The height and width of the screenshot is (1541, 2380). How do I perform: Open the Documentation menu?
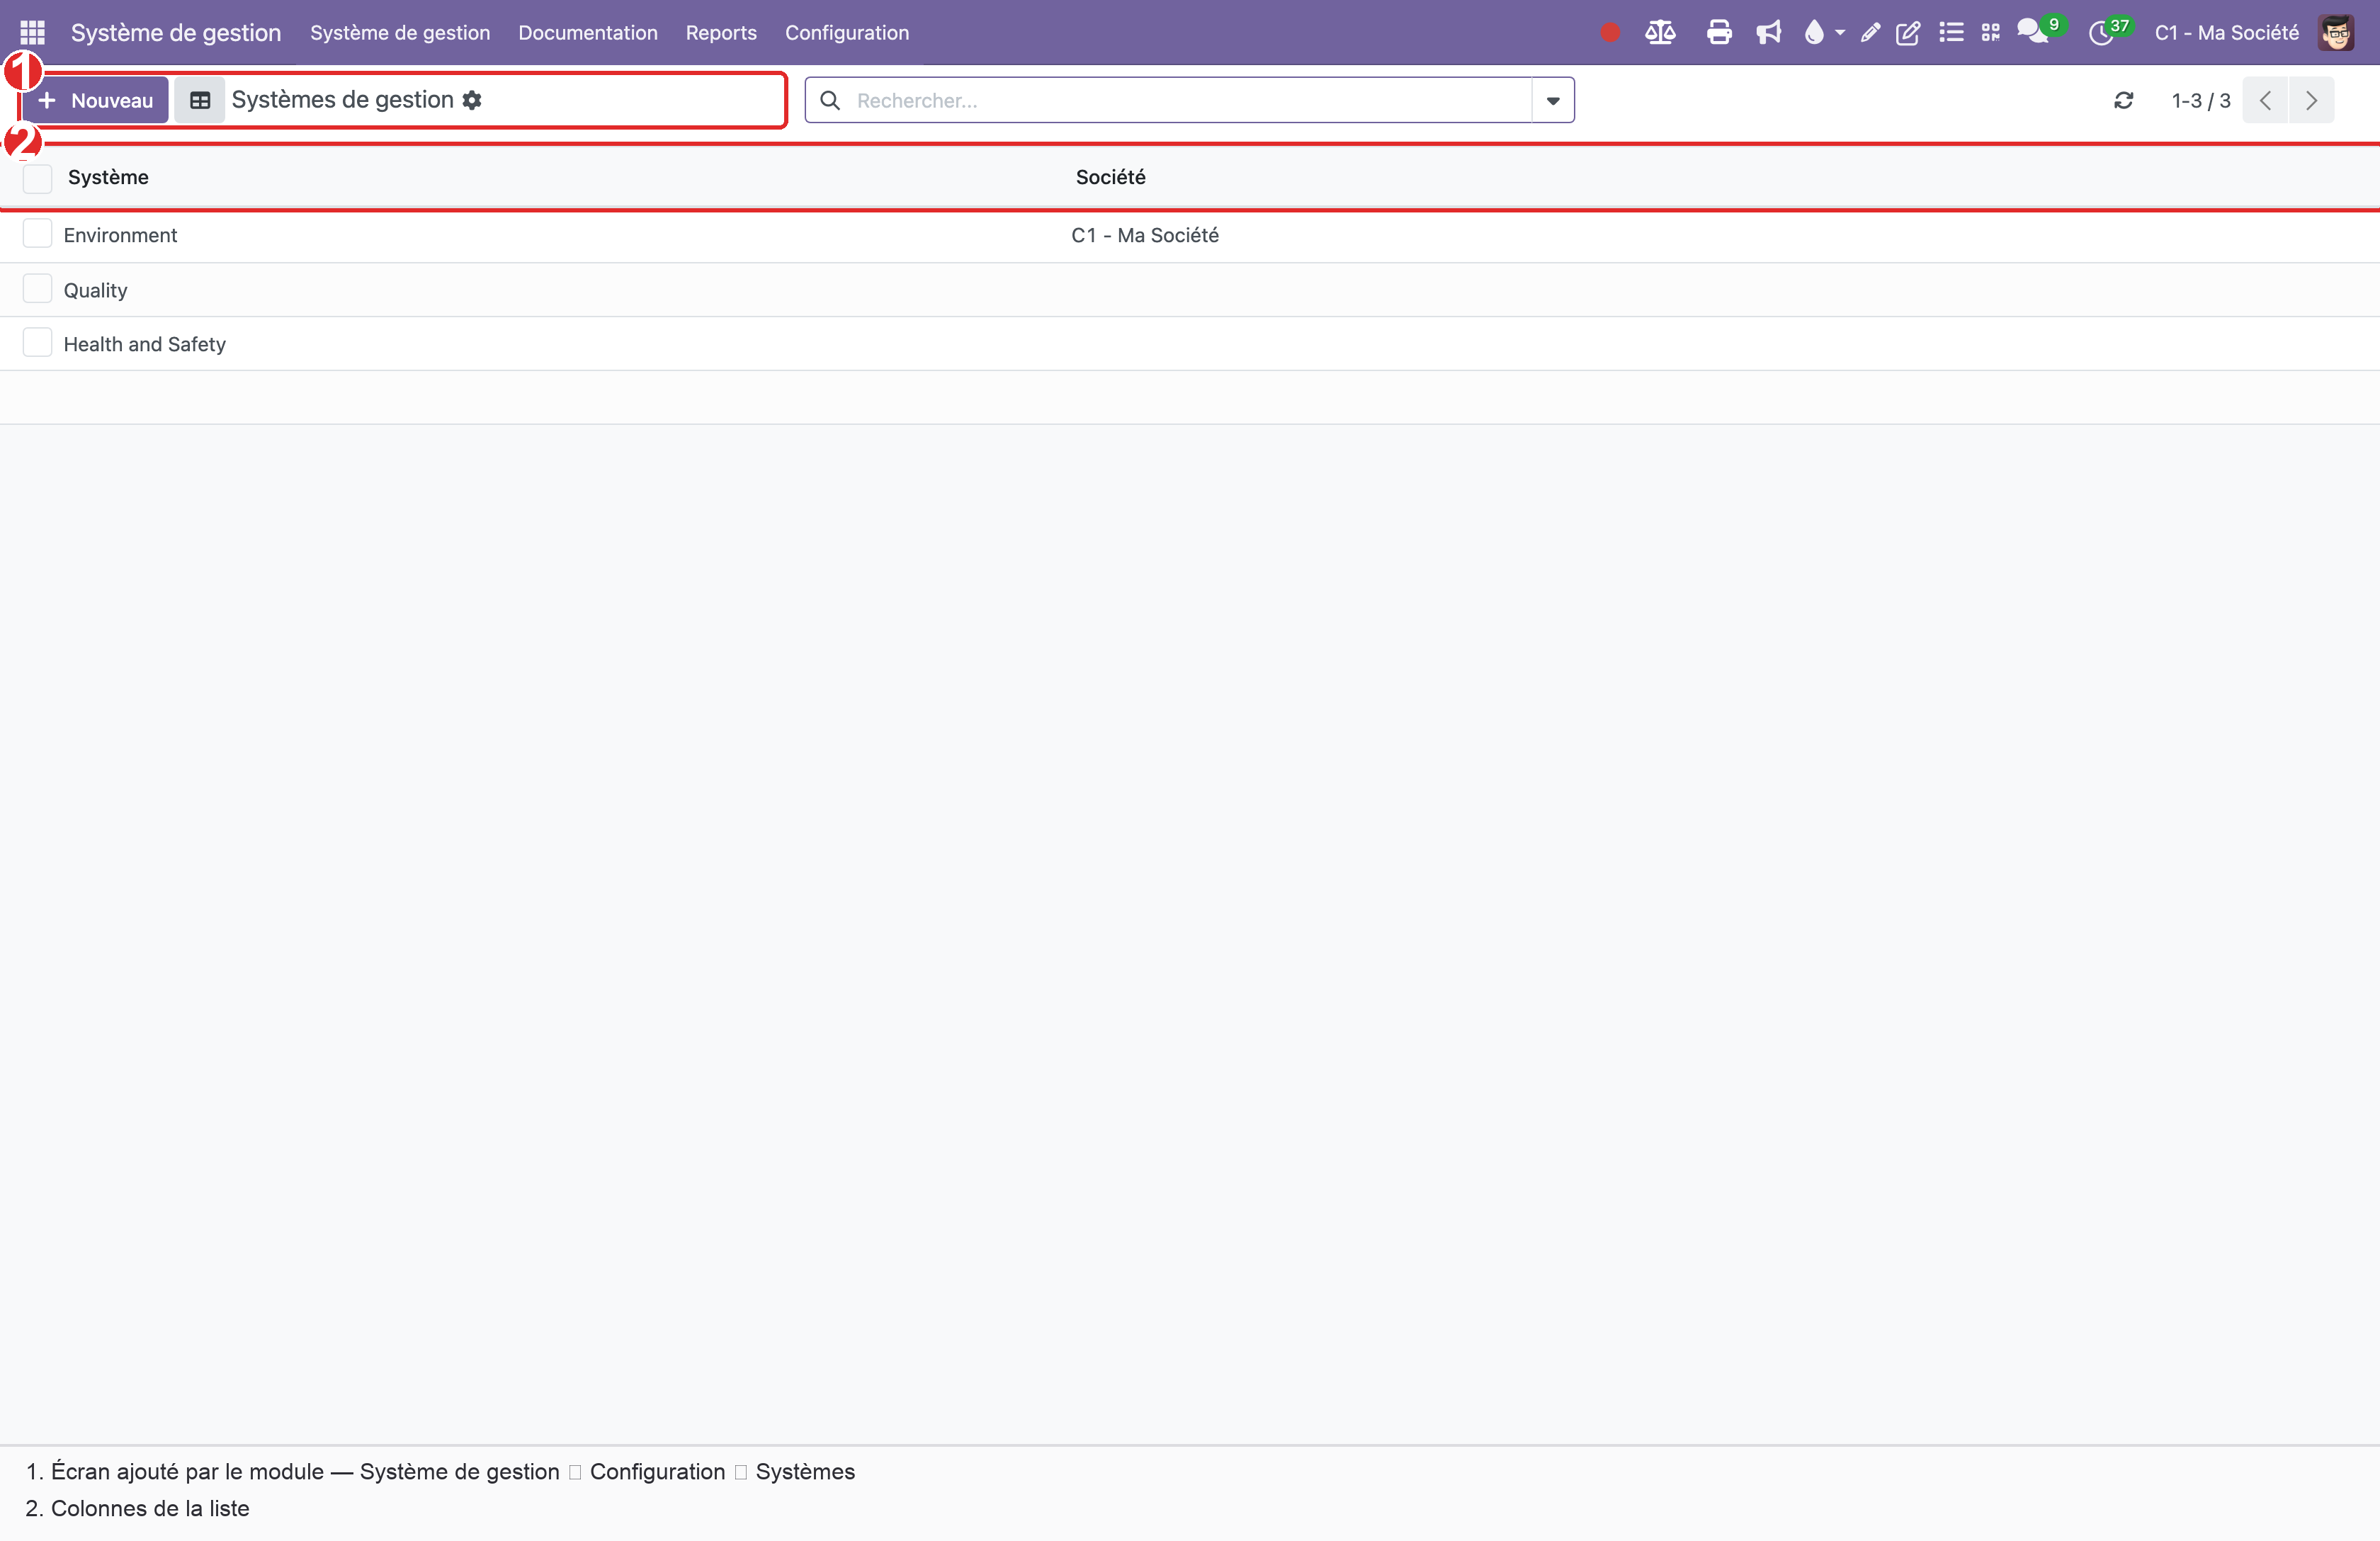click(x=587, y=33)
